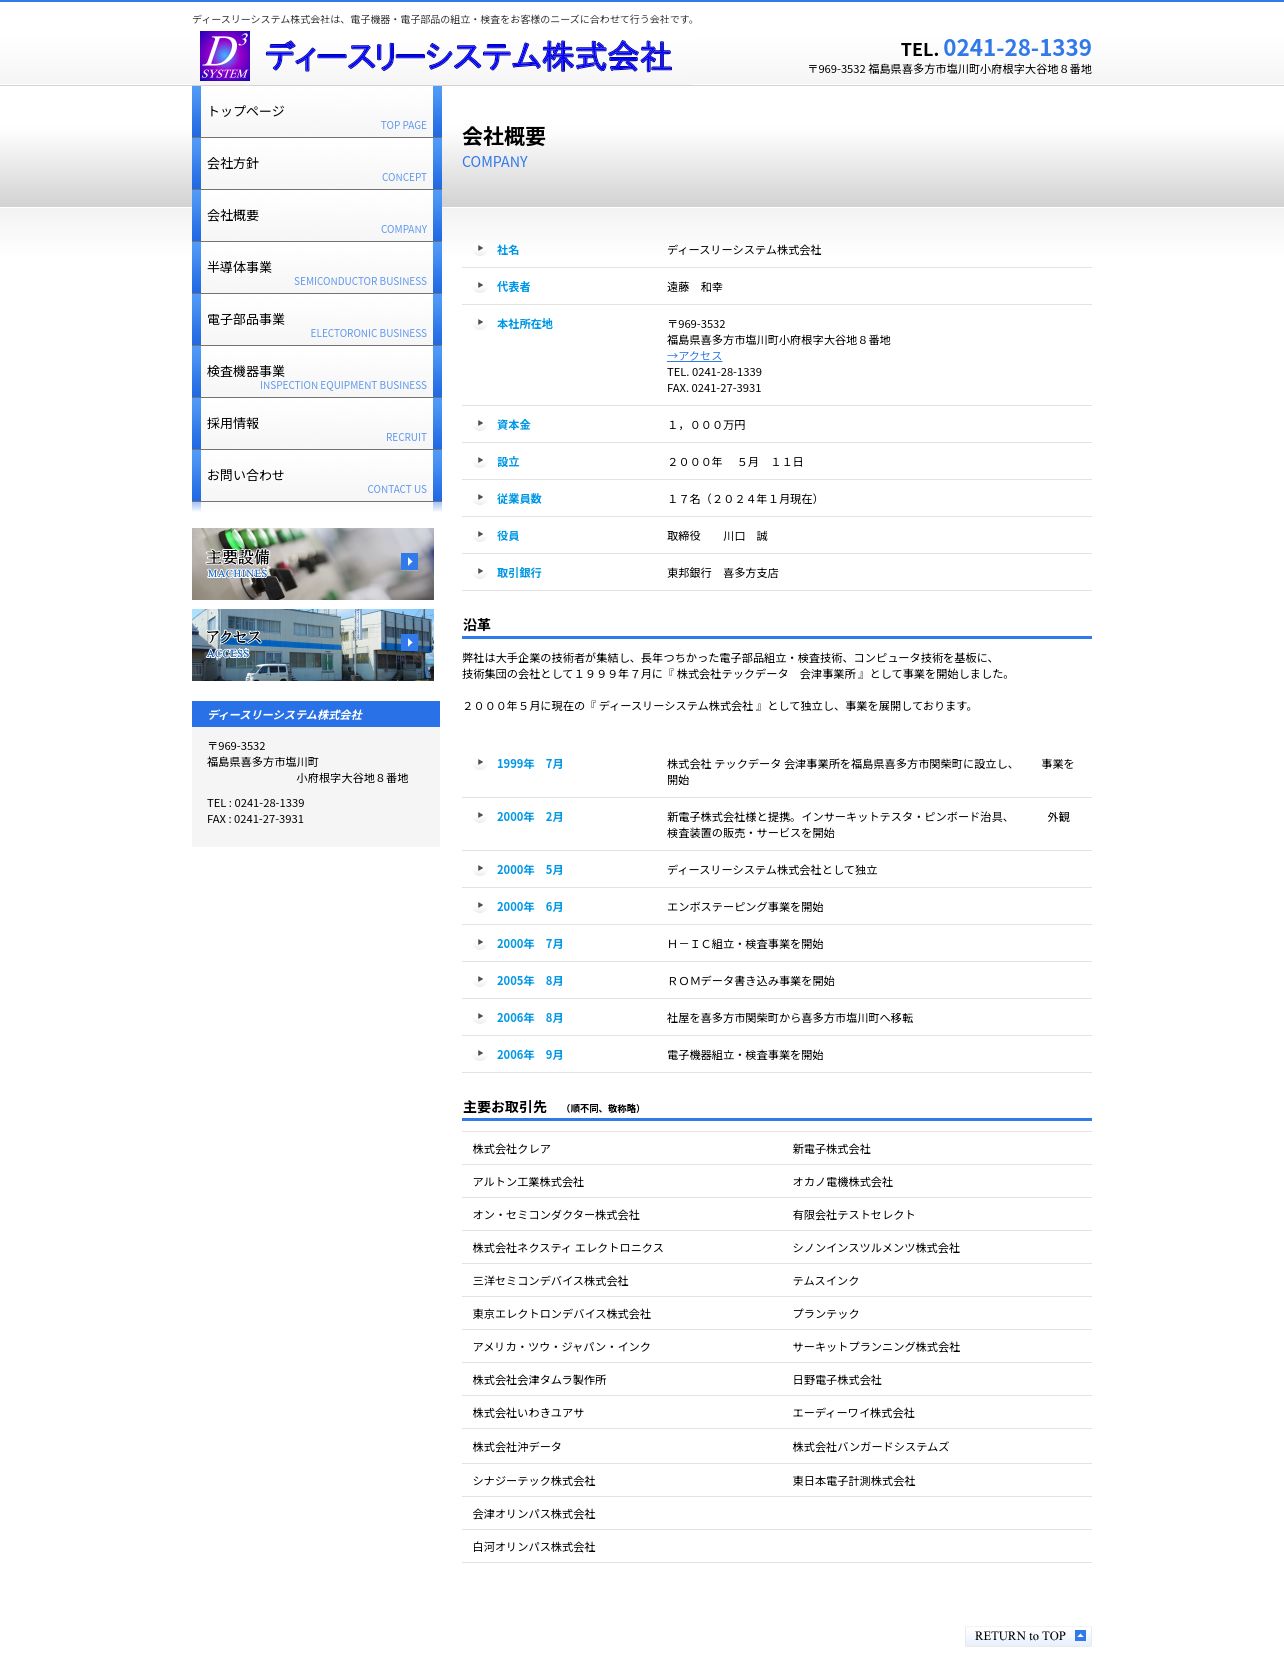
Task: Click client name 新電子株式会社
Action: pyautogui.click(x=832, y=1149)
